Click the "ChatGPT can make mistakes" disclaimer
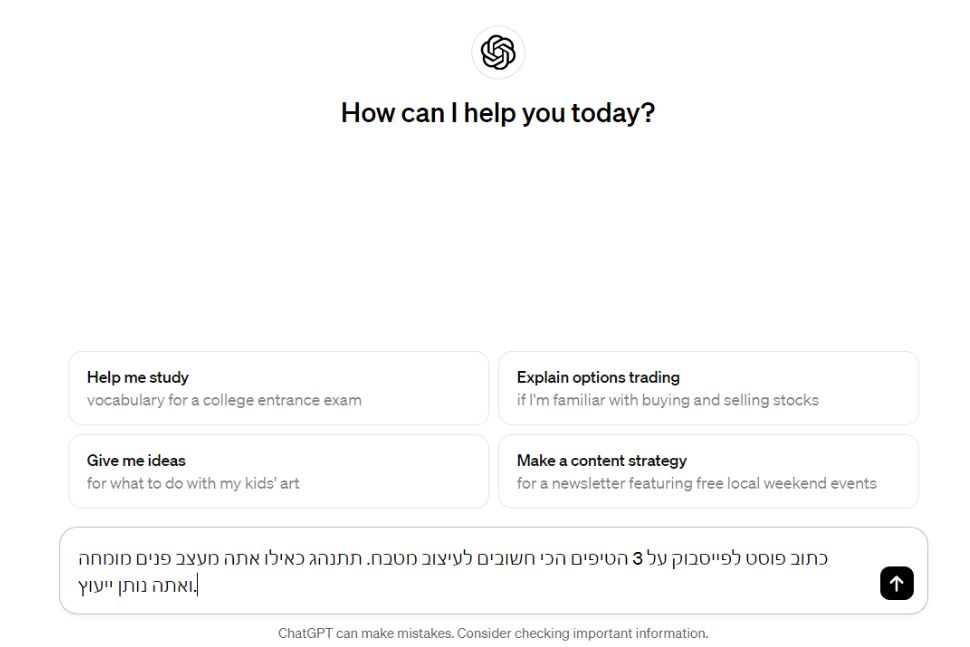This screenshot has height=647, width=970. pyautogui.click(x=364, y=633)
